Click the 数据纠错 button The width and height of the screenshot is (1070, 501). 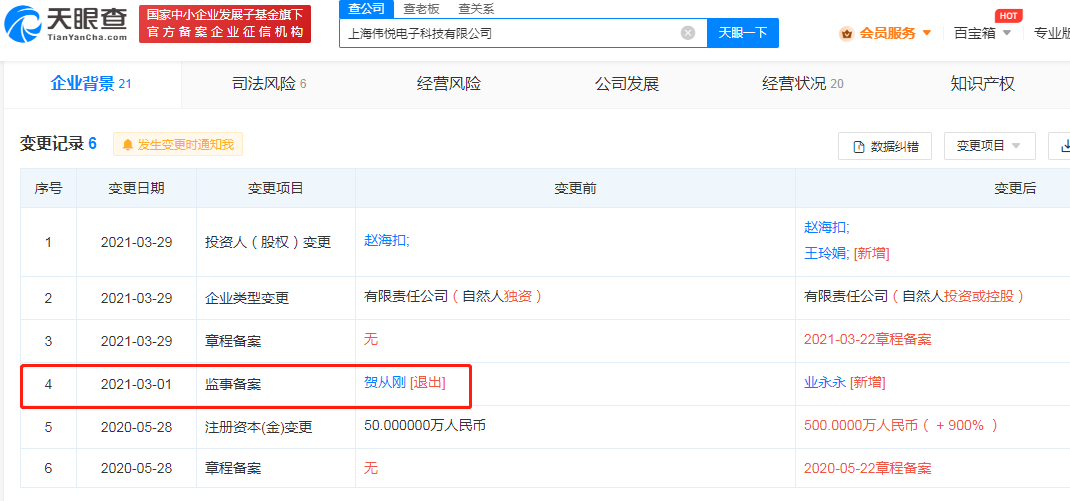click(884, 146)
